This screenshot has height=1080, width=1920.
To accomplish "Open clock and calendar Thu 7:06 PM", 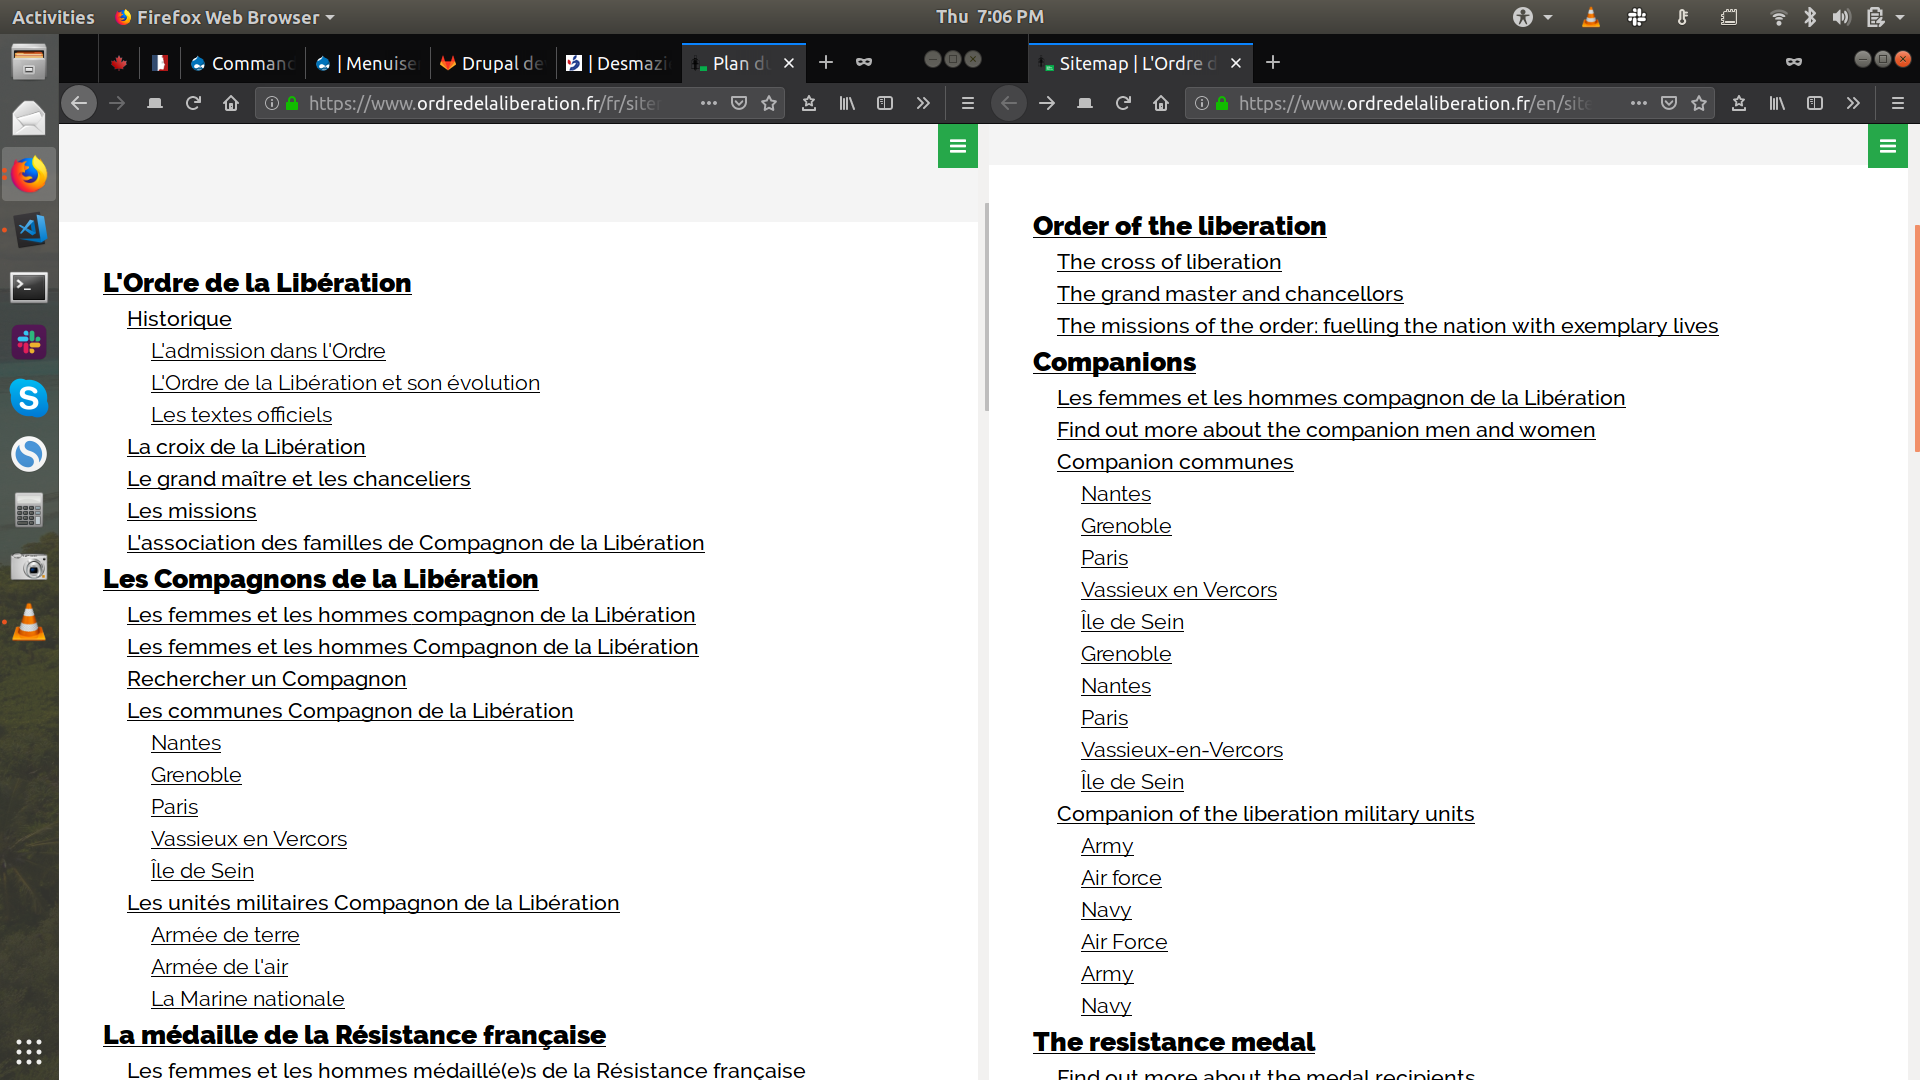I will 990,17.
